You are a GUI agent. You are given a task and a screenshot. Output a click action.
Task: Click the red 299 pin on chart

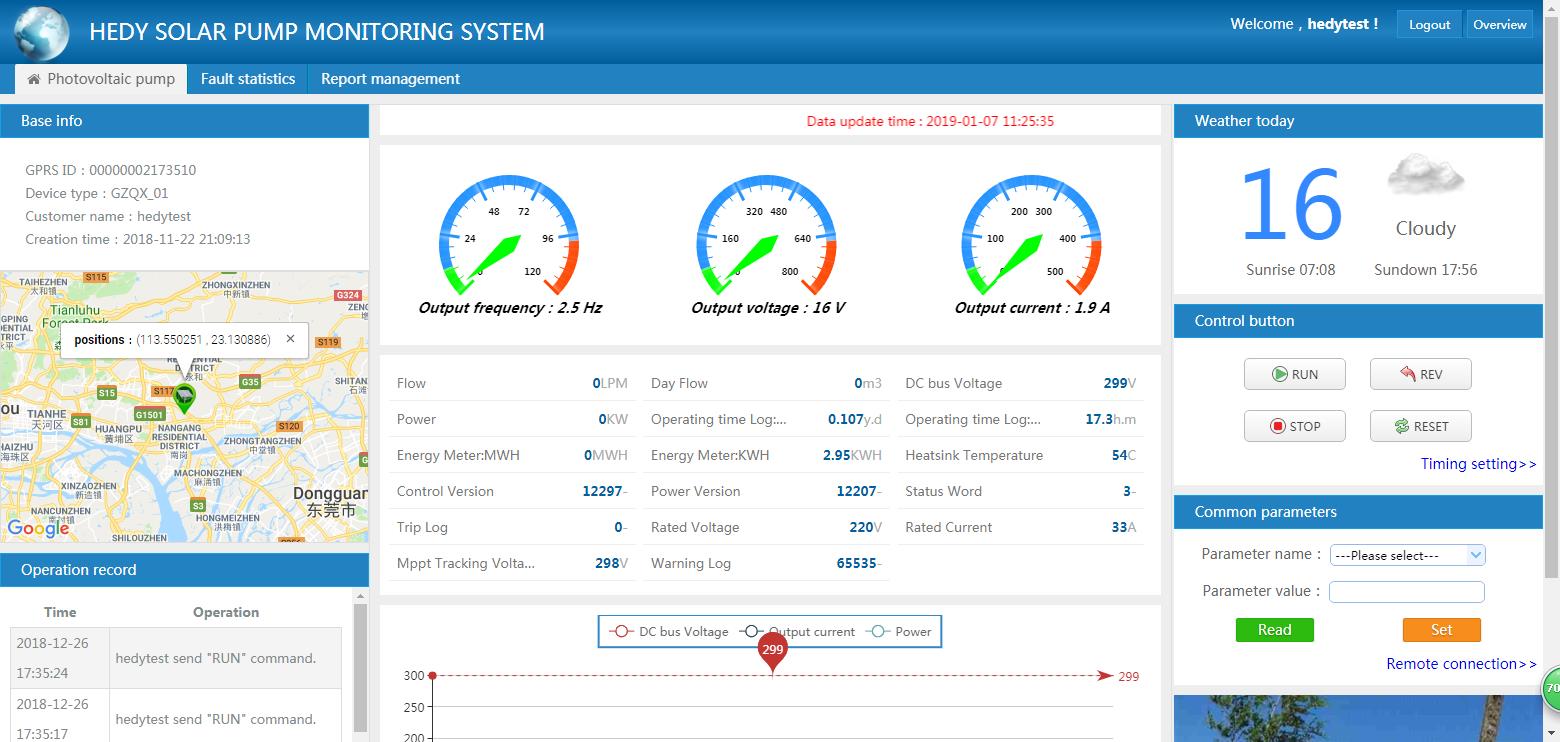pyautogui.click(x=772, y=652)
